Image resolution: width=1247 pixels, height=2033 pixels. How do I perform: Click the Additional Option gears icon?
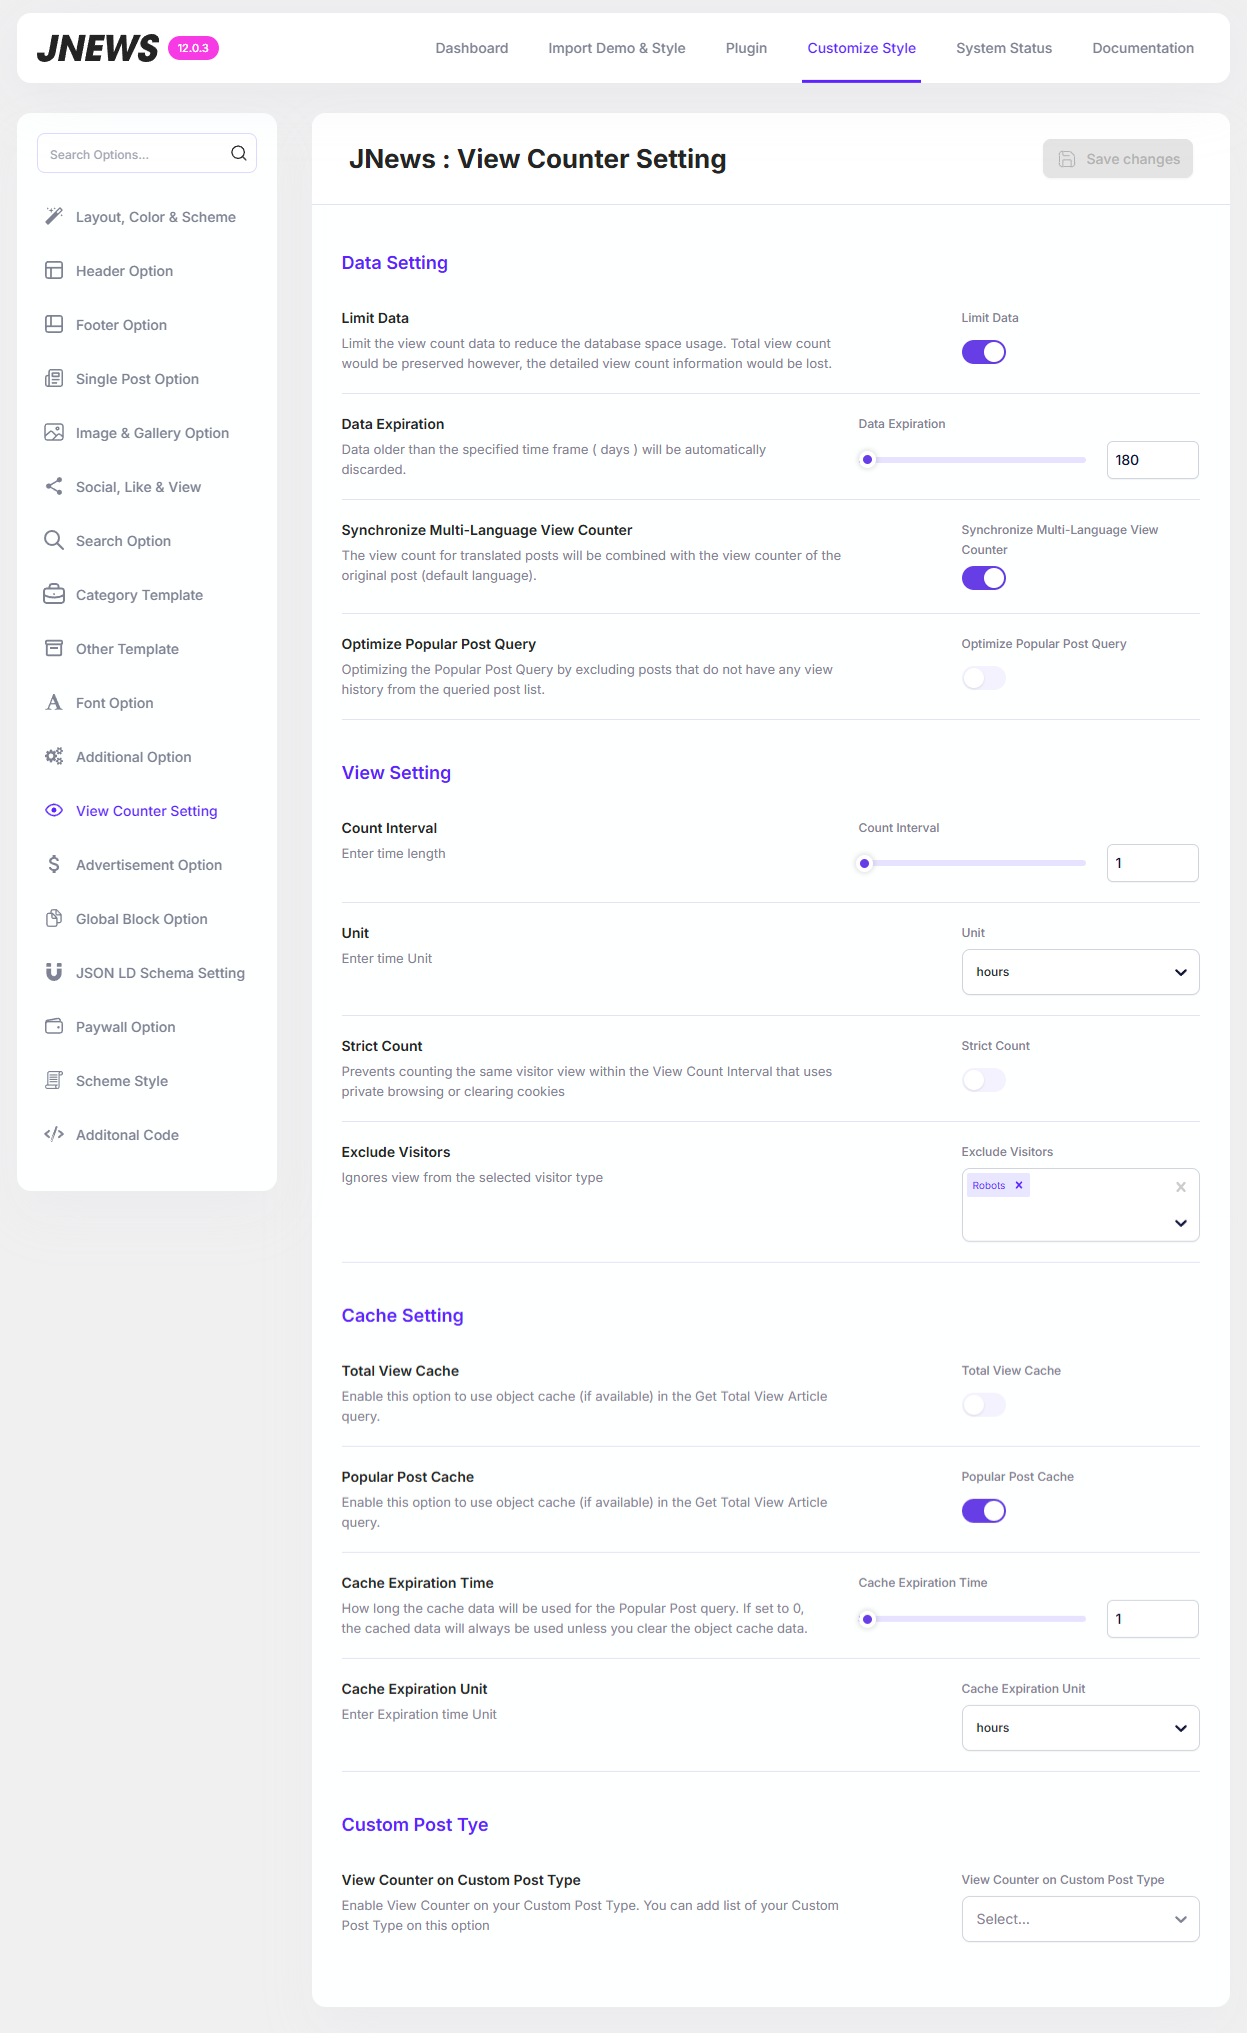54,756
